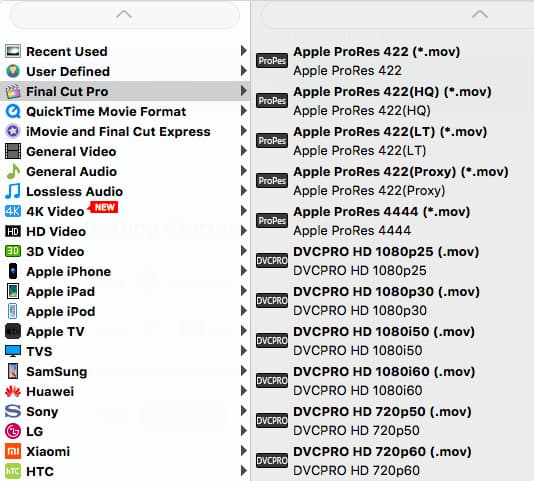Screen dimensions: 534x481
Task: Expand the 4K Video submenu arrow
Action: tap(244, 211)
